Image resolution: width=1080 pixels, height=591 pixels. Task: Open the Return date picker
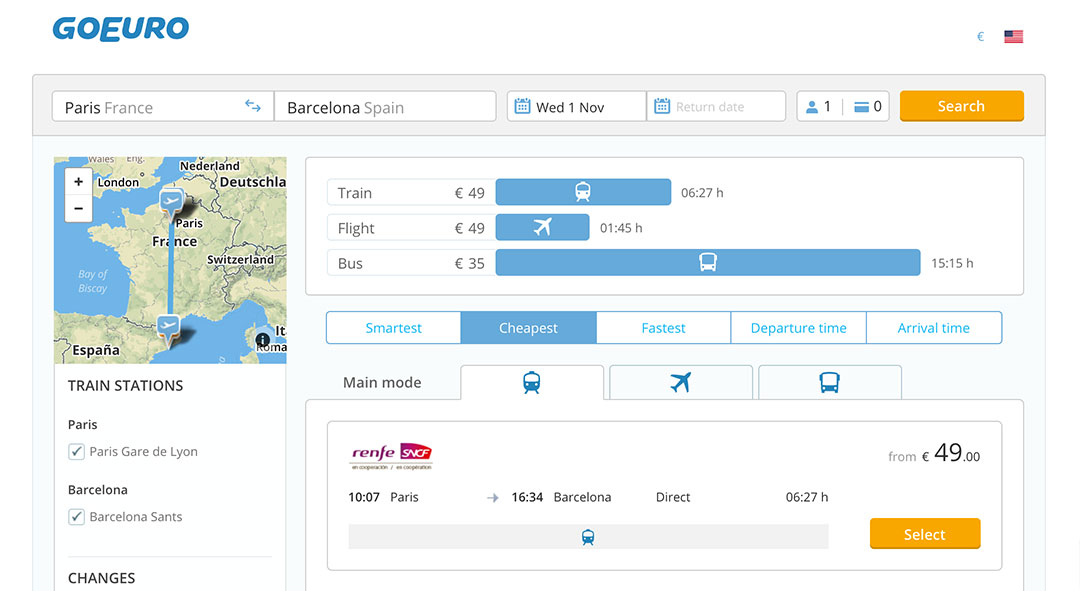(715, 107)
